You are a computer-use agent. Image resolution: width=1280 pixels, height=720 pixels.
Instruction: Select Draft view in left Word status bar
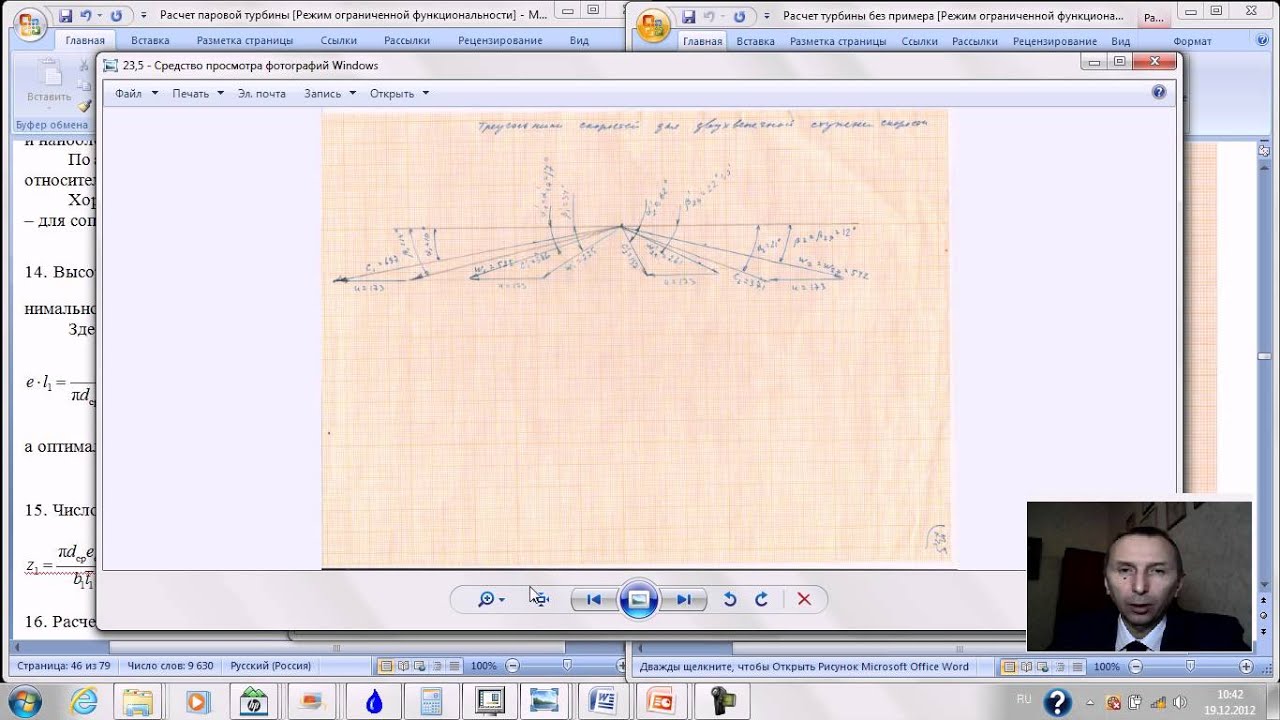click(x=454, y=666)
